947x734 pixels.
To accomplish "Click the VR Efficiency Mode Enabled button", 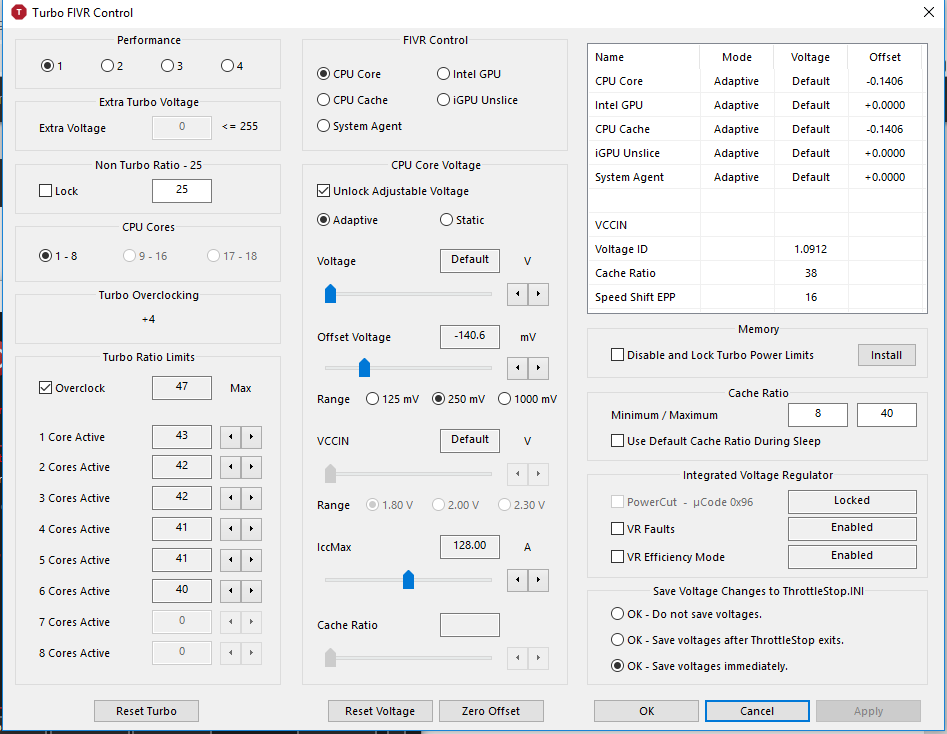I will 852,556.
